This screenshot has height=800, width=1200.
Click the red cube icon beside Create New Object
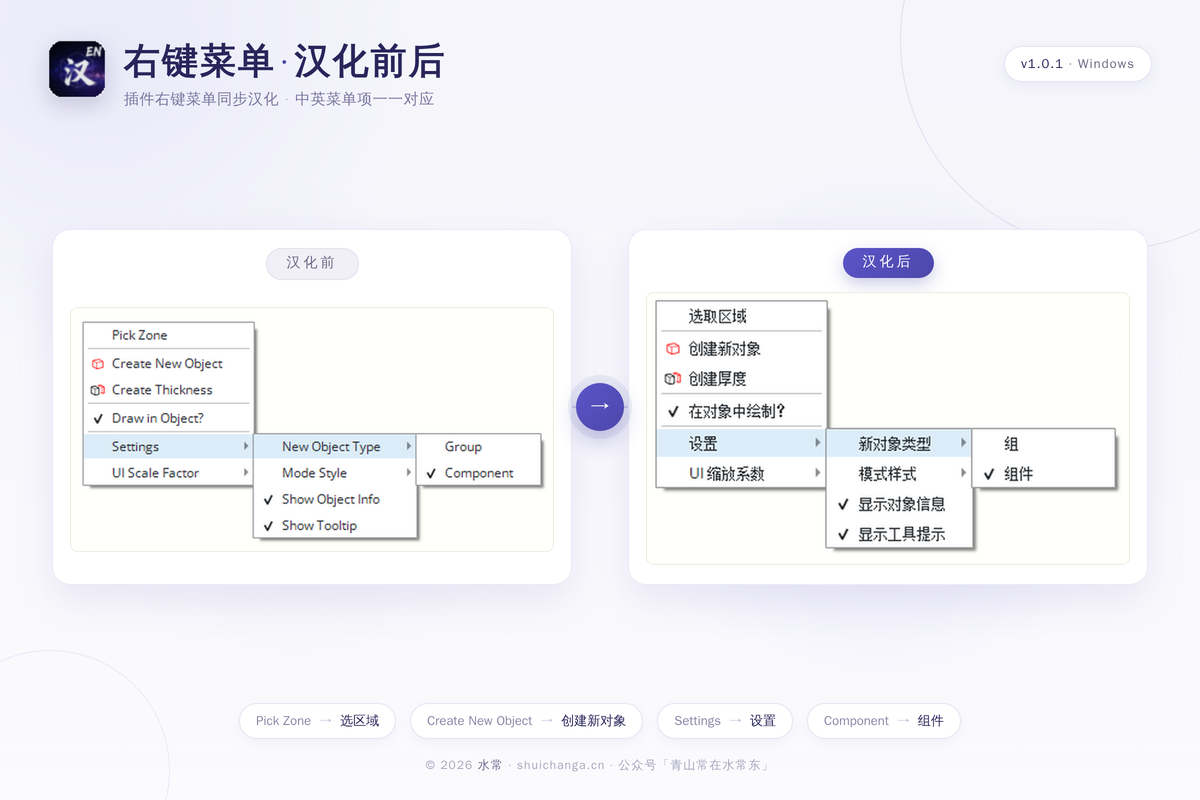(x=97, y=364)
